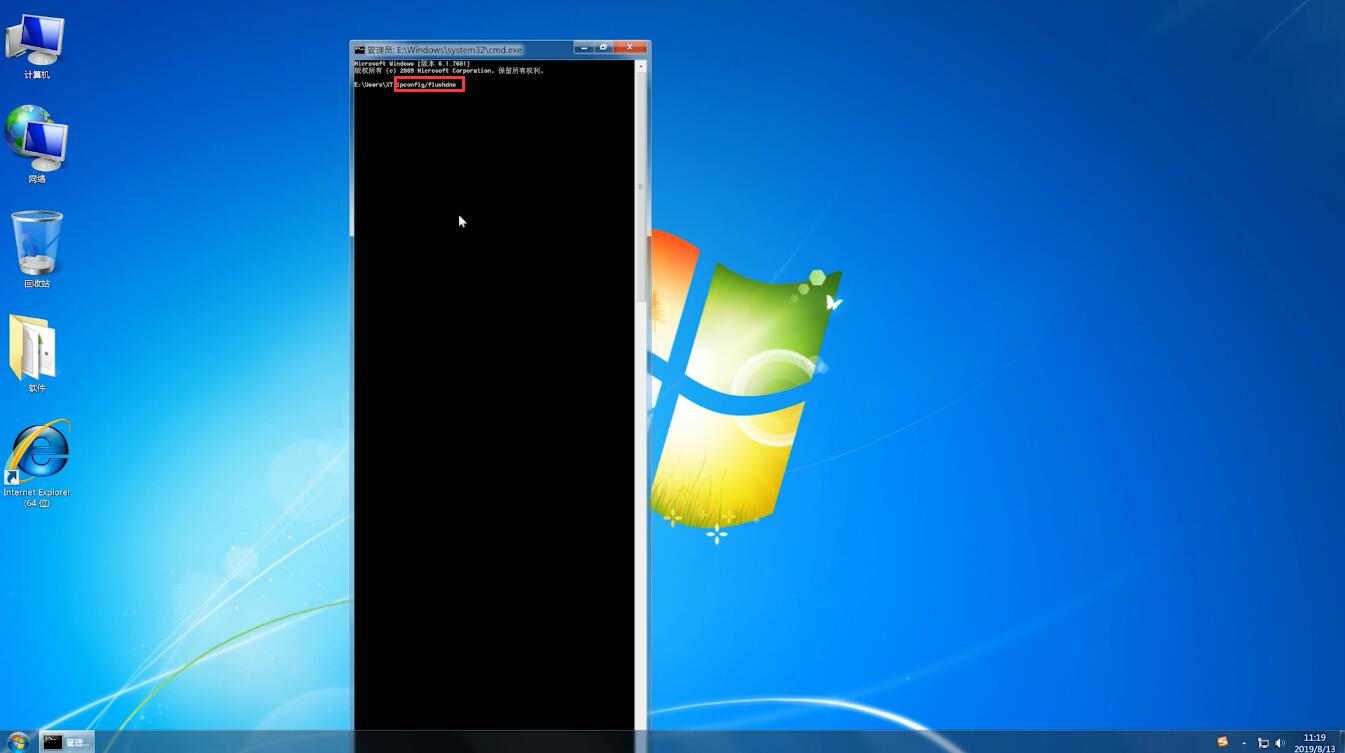Maximize the cmd.exe window
The height and width of the screenshot is (753, 1345).
click(603, 47)
